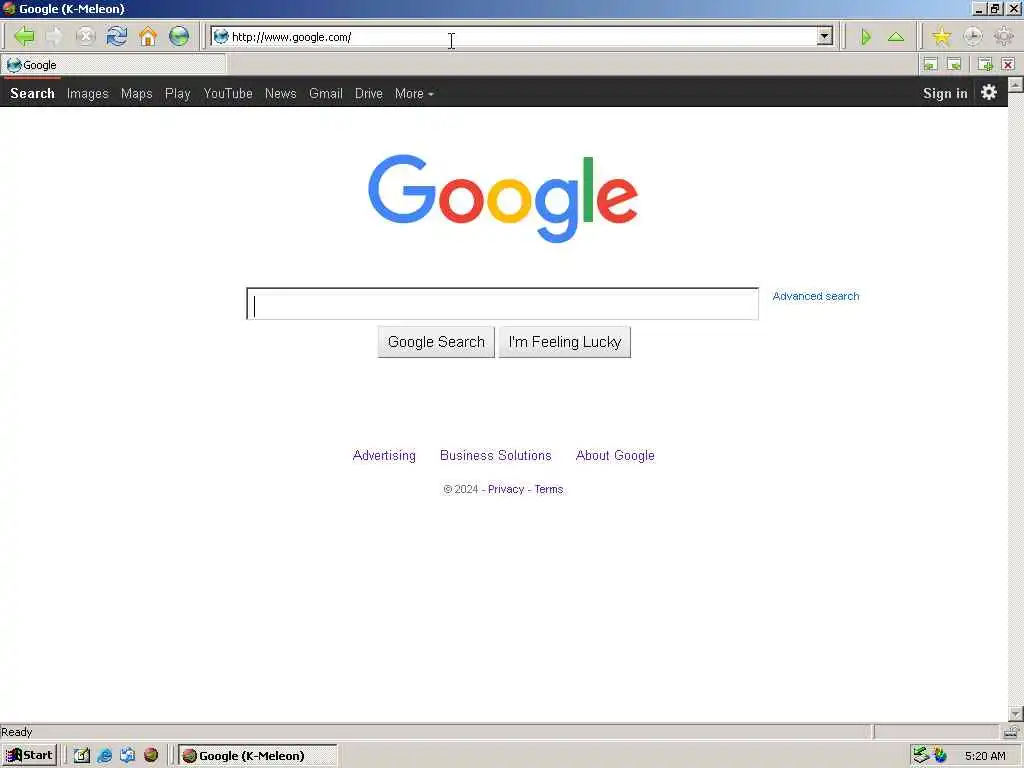
Task: Launch K-Meleon from the quick launch icon
Action: pyautogui.click(x=151, y=755)
